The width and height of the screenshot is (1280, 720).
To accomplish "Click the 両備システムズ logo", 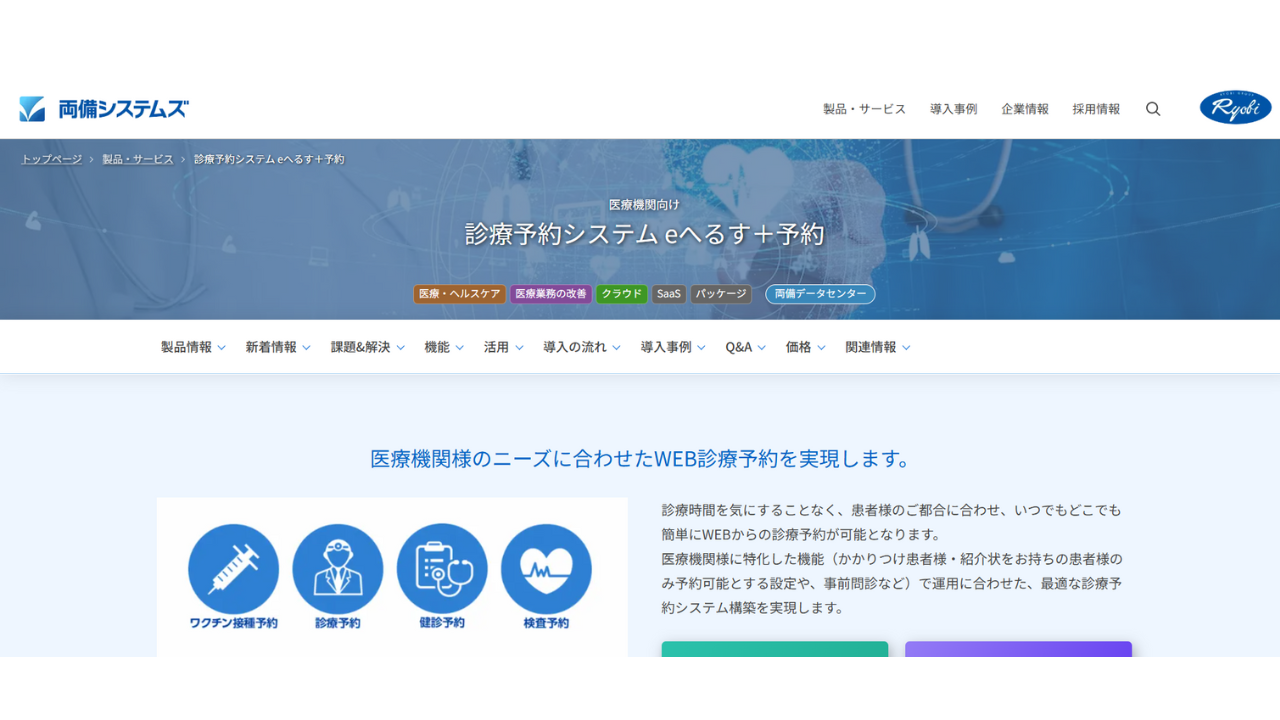I will coord(104,109).
